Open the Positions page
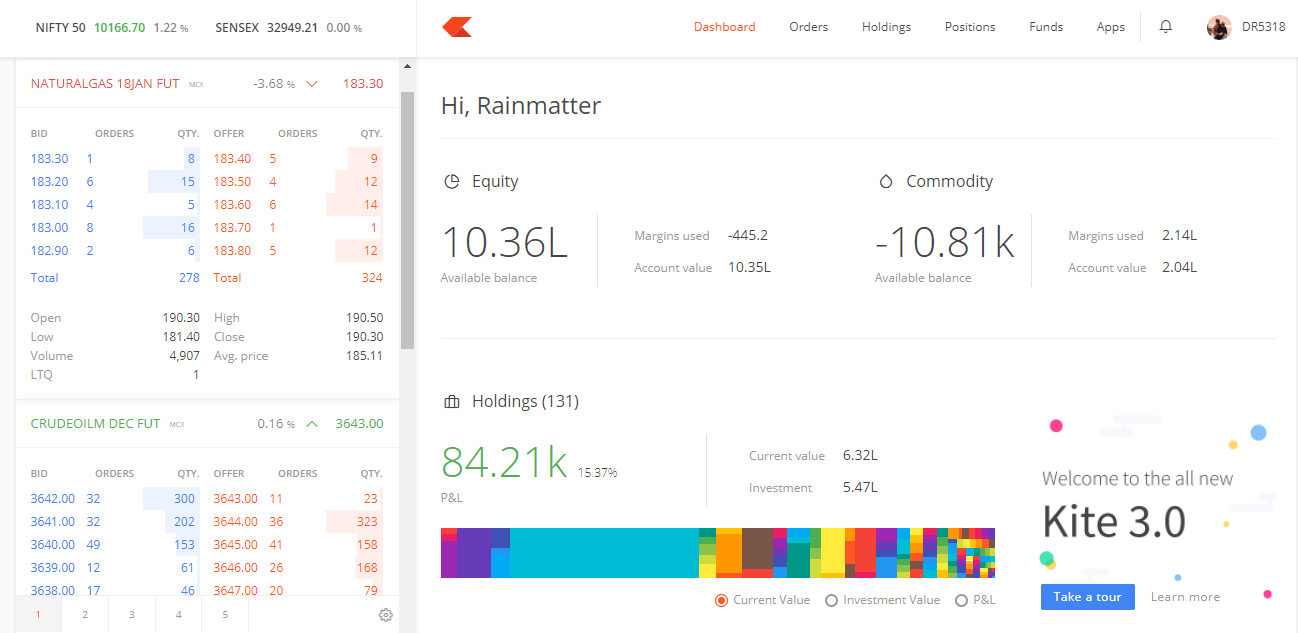This screenshot has width=1298, height=633. point(970,27)
